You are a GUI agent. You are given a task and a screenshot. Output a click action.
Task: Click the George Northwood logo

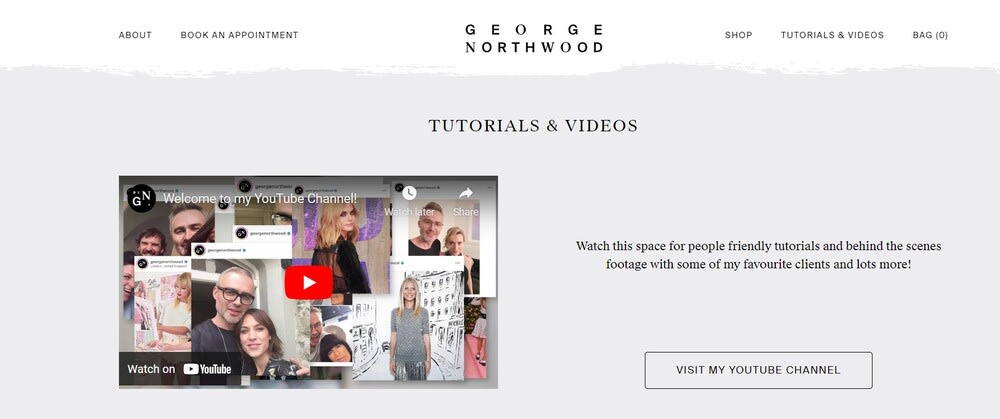[x=534, y=38]
